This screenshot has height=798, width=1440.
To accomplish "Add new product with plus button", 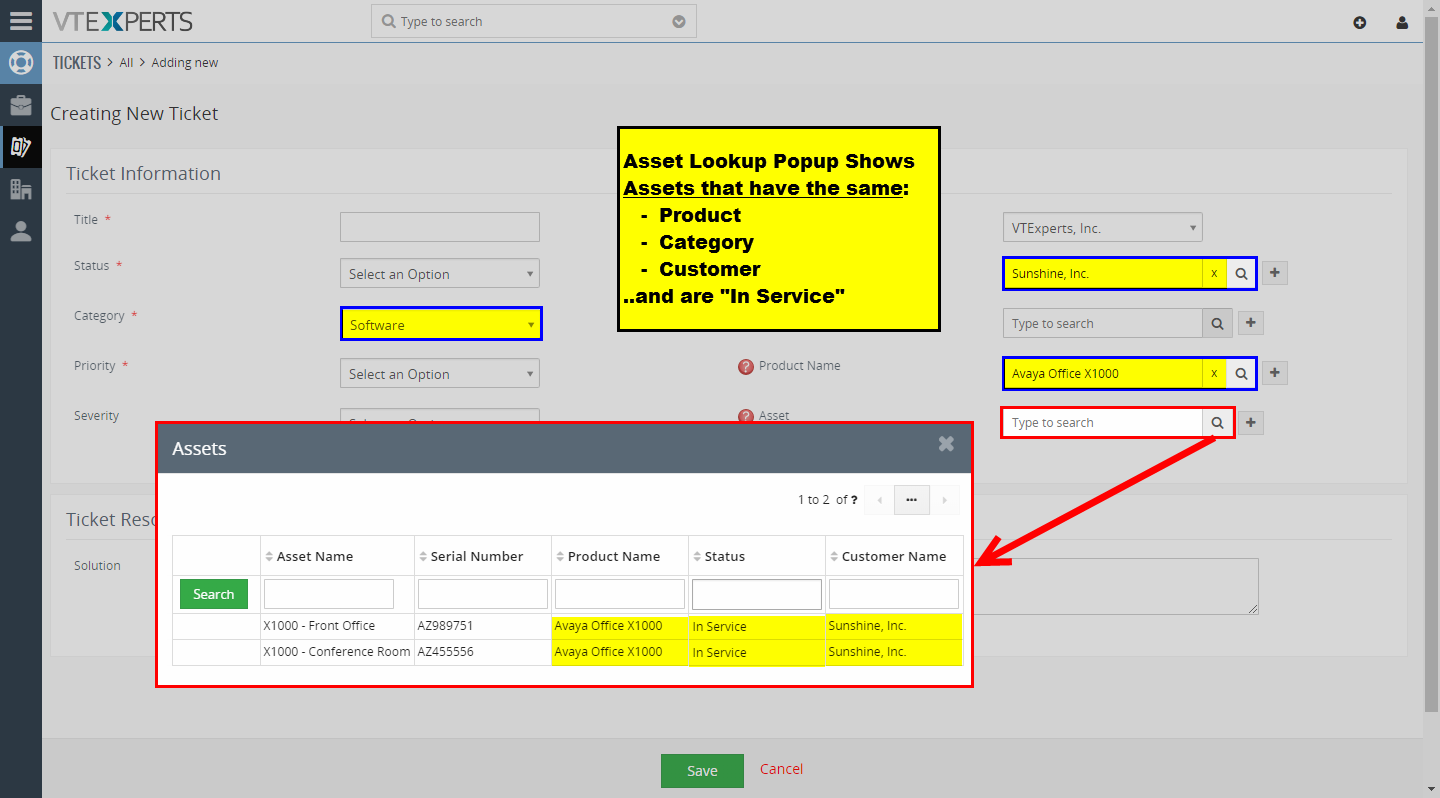I will [x=1274, y=373].
